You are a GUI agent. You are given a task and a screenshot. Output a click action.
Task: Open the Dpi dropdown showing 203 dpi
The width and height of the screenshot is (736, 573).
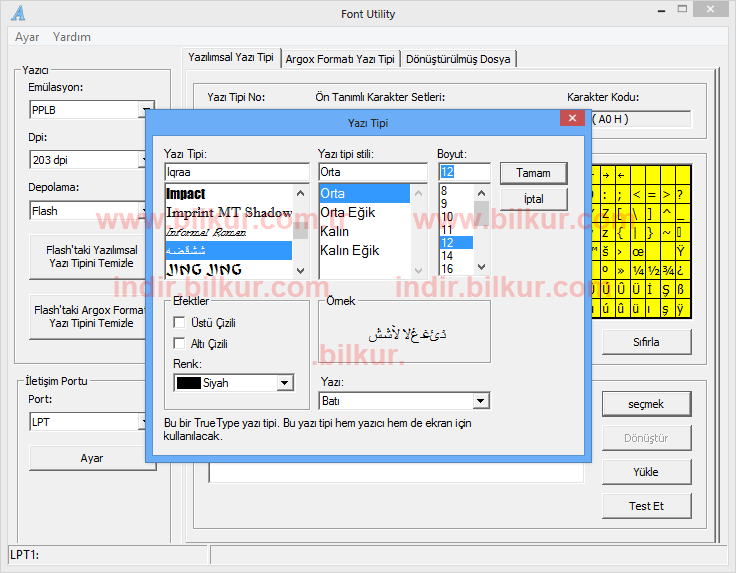tap(145, 160)
